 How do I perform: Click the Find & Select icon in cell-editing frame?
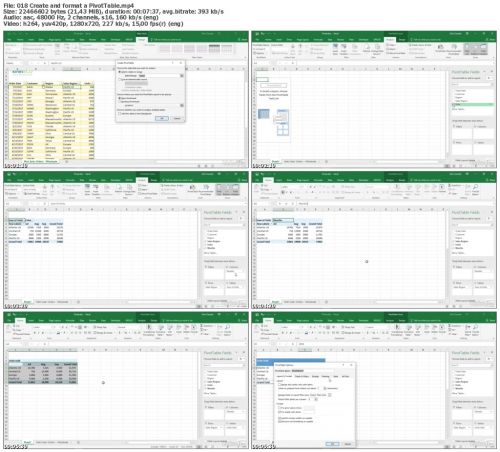tap(475, 189)
